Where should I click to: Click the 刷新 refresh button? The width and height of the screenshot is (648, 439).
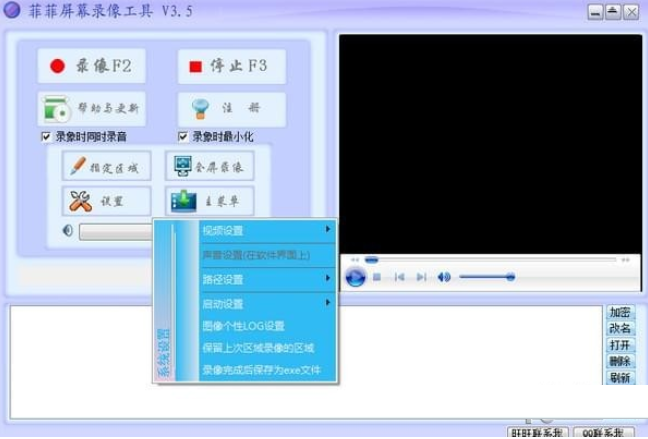tap(620, 377)
